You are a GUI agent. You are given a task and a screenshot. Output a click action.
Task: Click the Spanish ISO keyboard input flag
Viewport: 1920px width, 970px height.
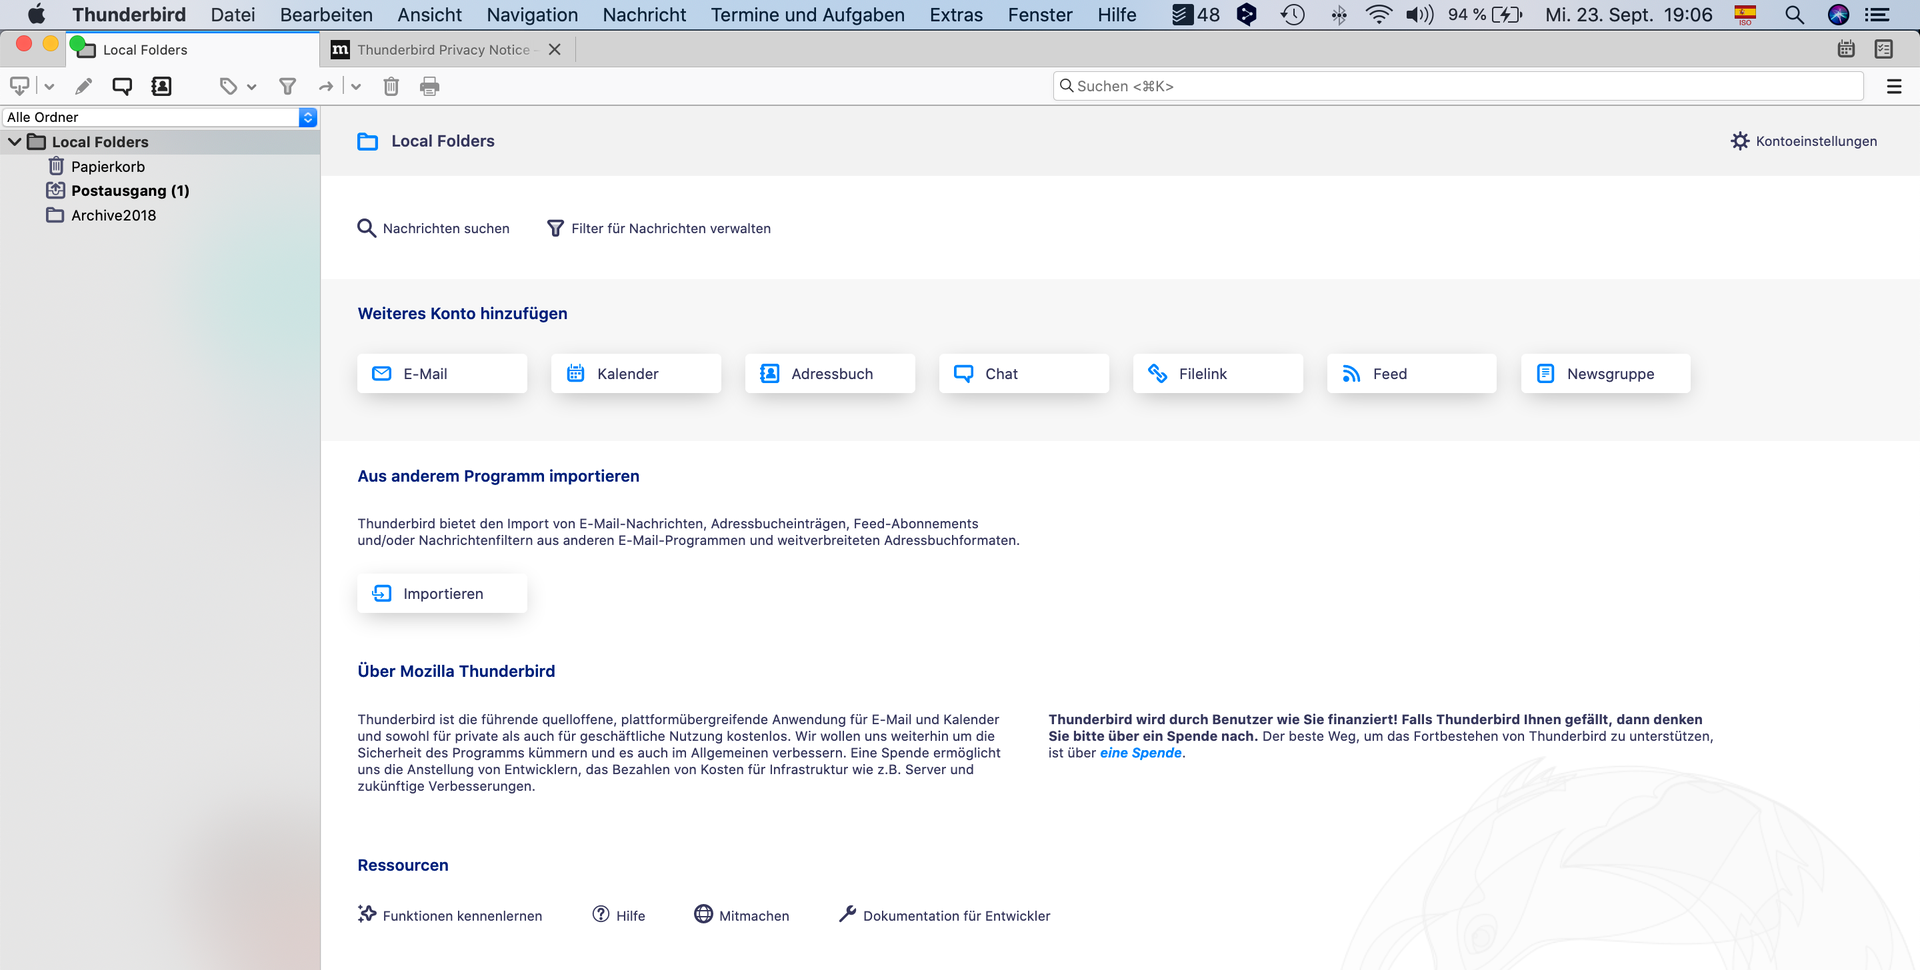coord(1746,15)
